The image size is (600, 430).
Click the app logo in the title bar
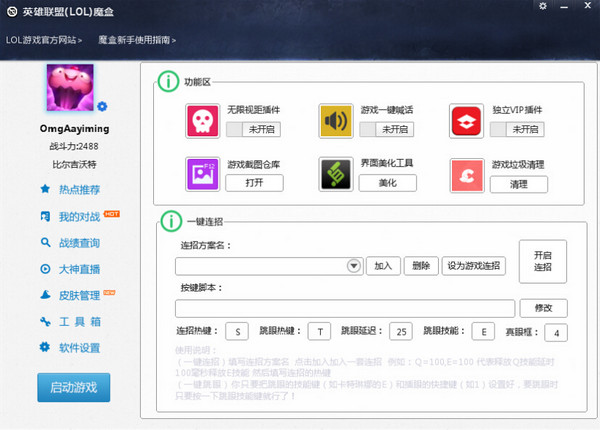(x=12, y=12)
